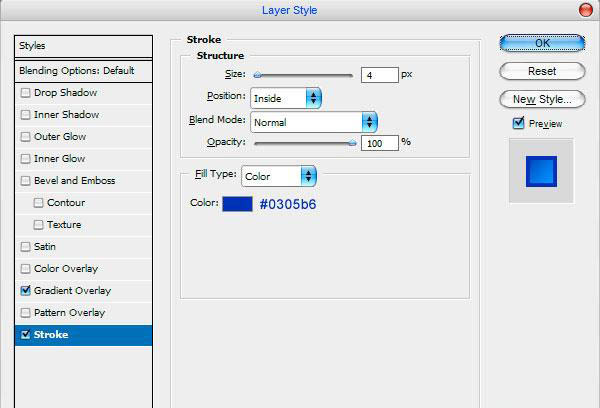Uncheck the Gradient Overlay checkbox
The image size is (600, 408).
tap(25, 290)
